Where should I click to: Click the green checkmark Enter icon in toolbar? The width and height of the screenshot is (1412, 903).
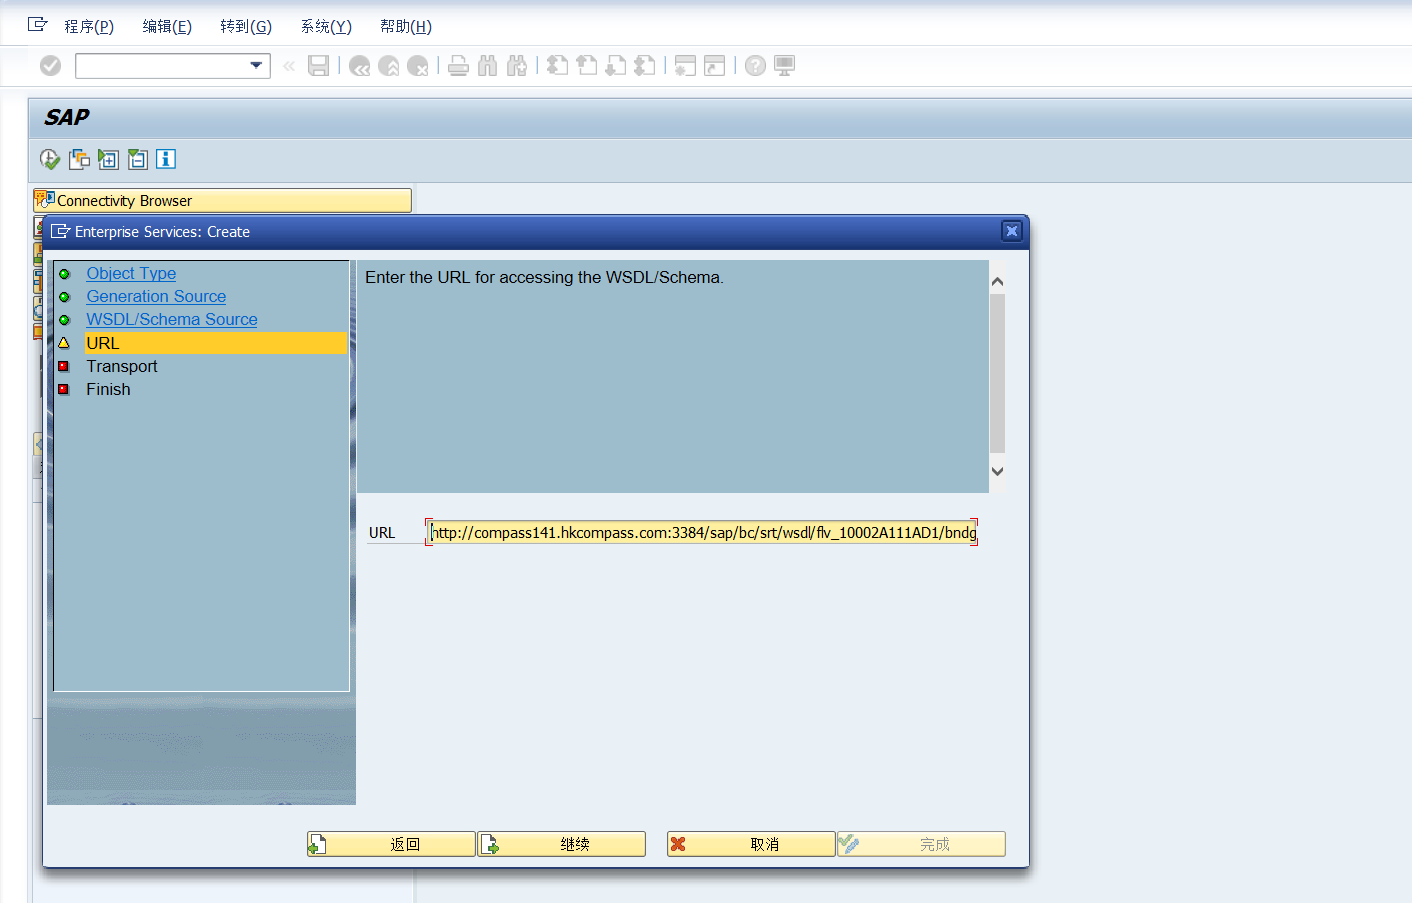click(x=50, y=66)
